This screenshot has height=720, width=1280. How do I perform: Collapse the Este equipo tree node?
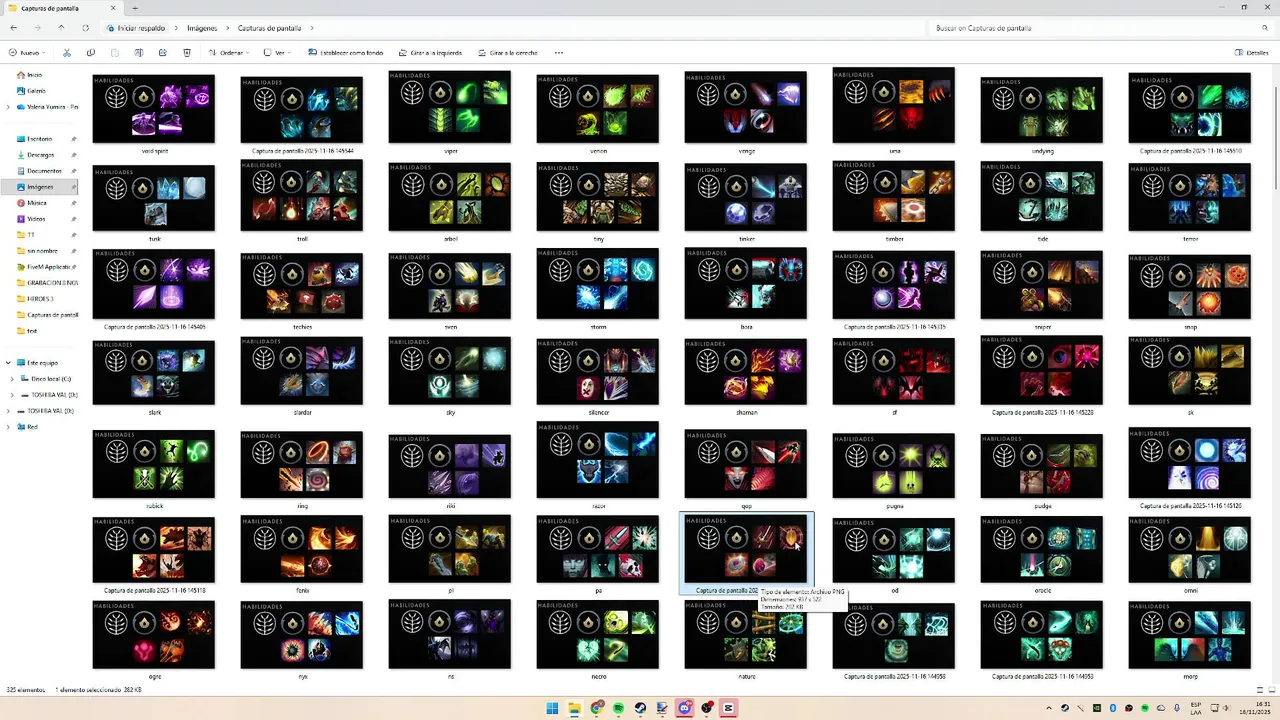coord(9,363)
